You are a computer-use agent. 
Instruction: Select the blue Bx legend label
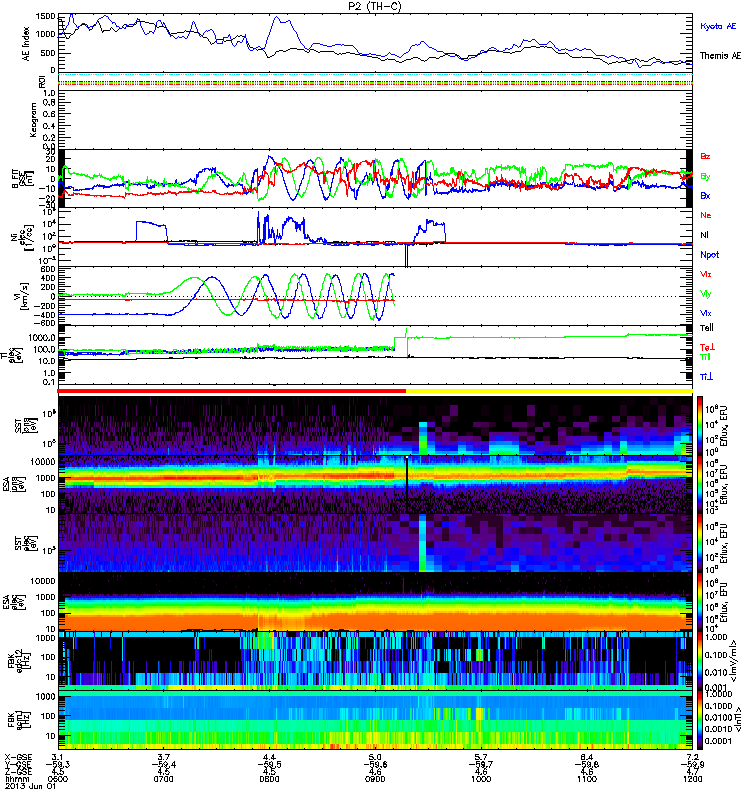click(x=705, y=195)
